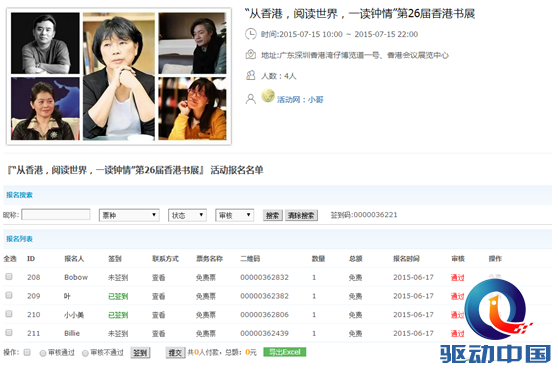This screenshot has width=558, height=370.
Task: Click the 签到 button at bottom
Action: click(x=140, y=353)
